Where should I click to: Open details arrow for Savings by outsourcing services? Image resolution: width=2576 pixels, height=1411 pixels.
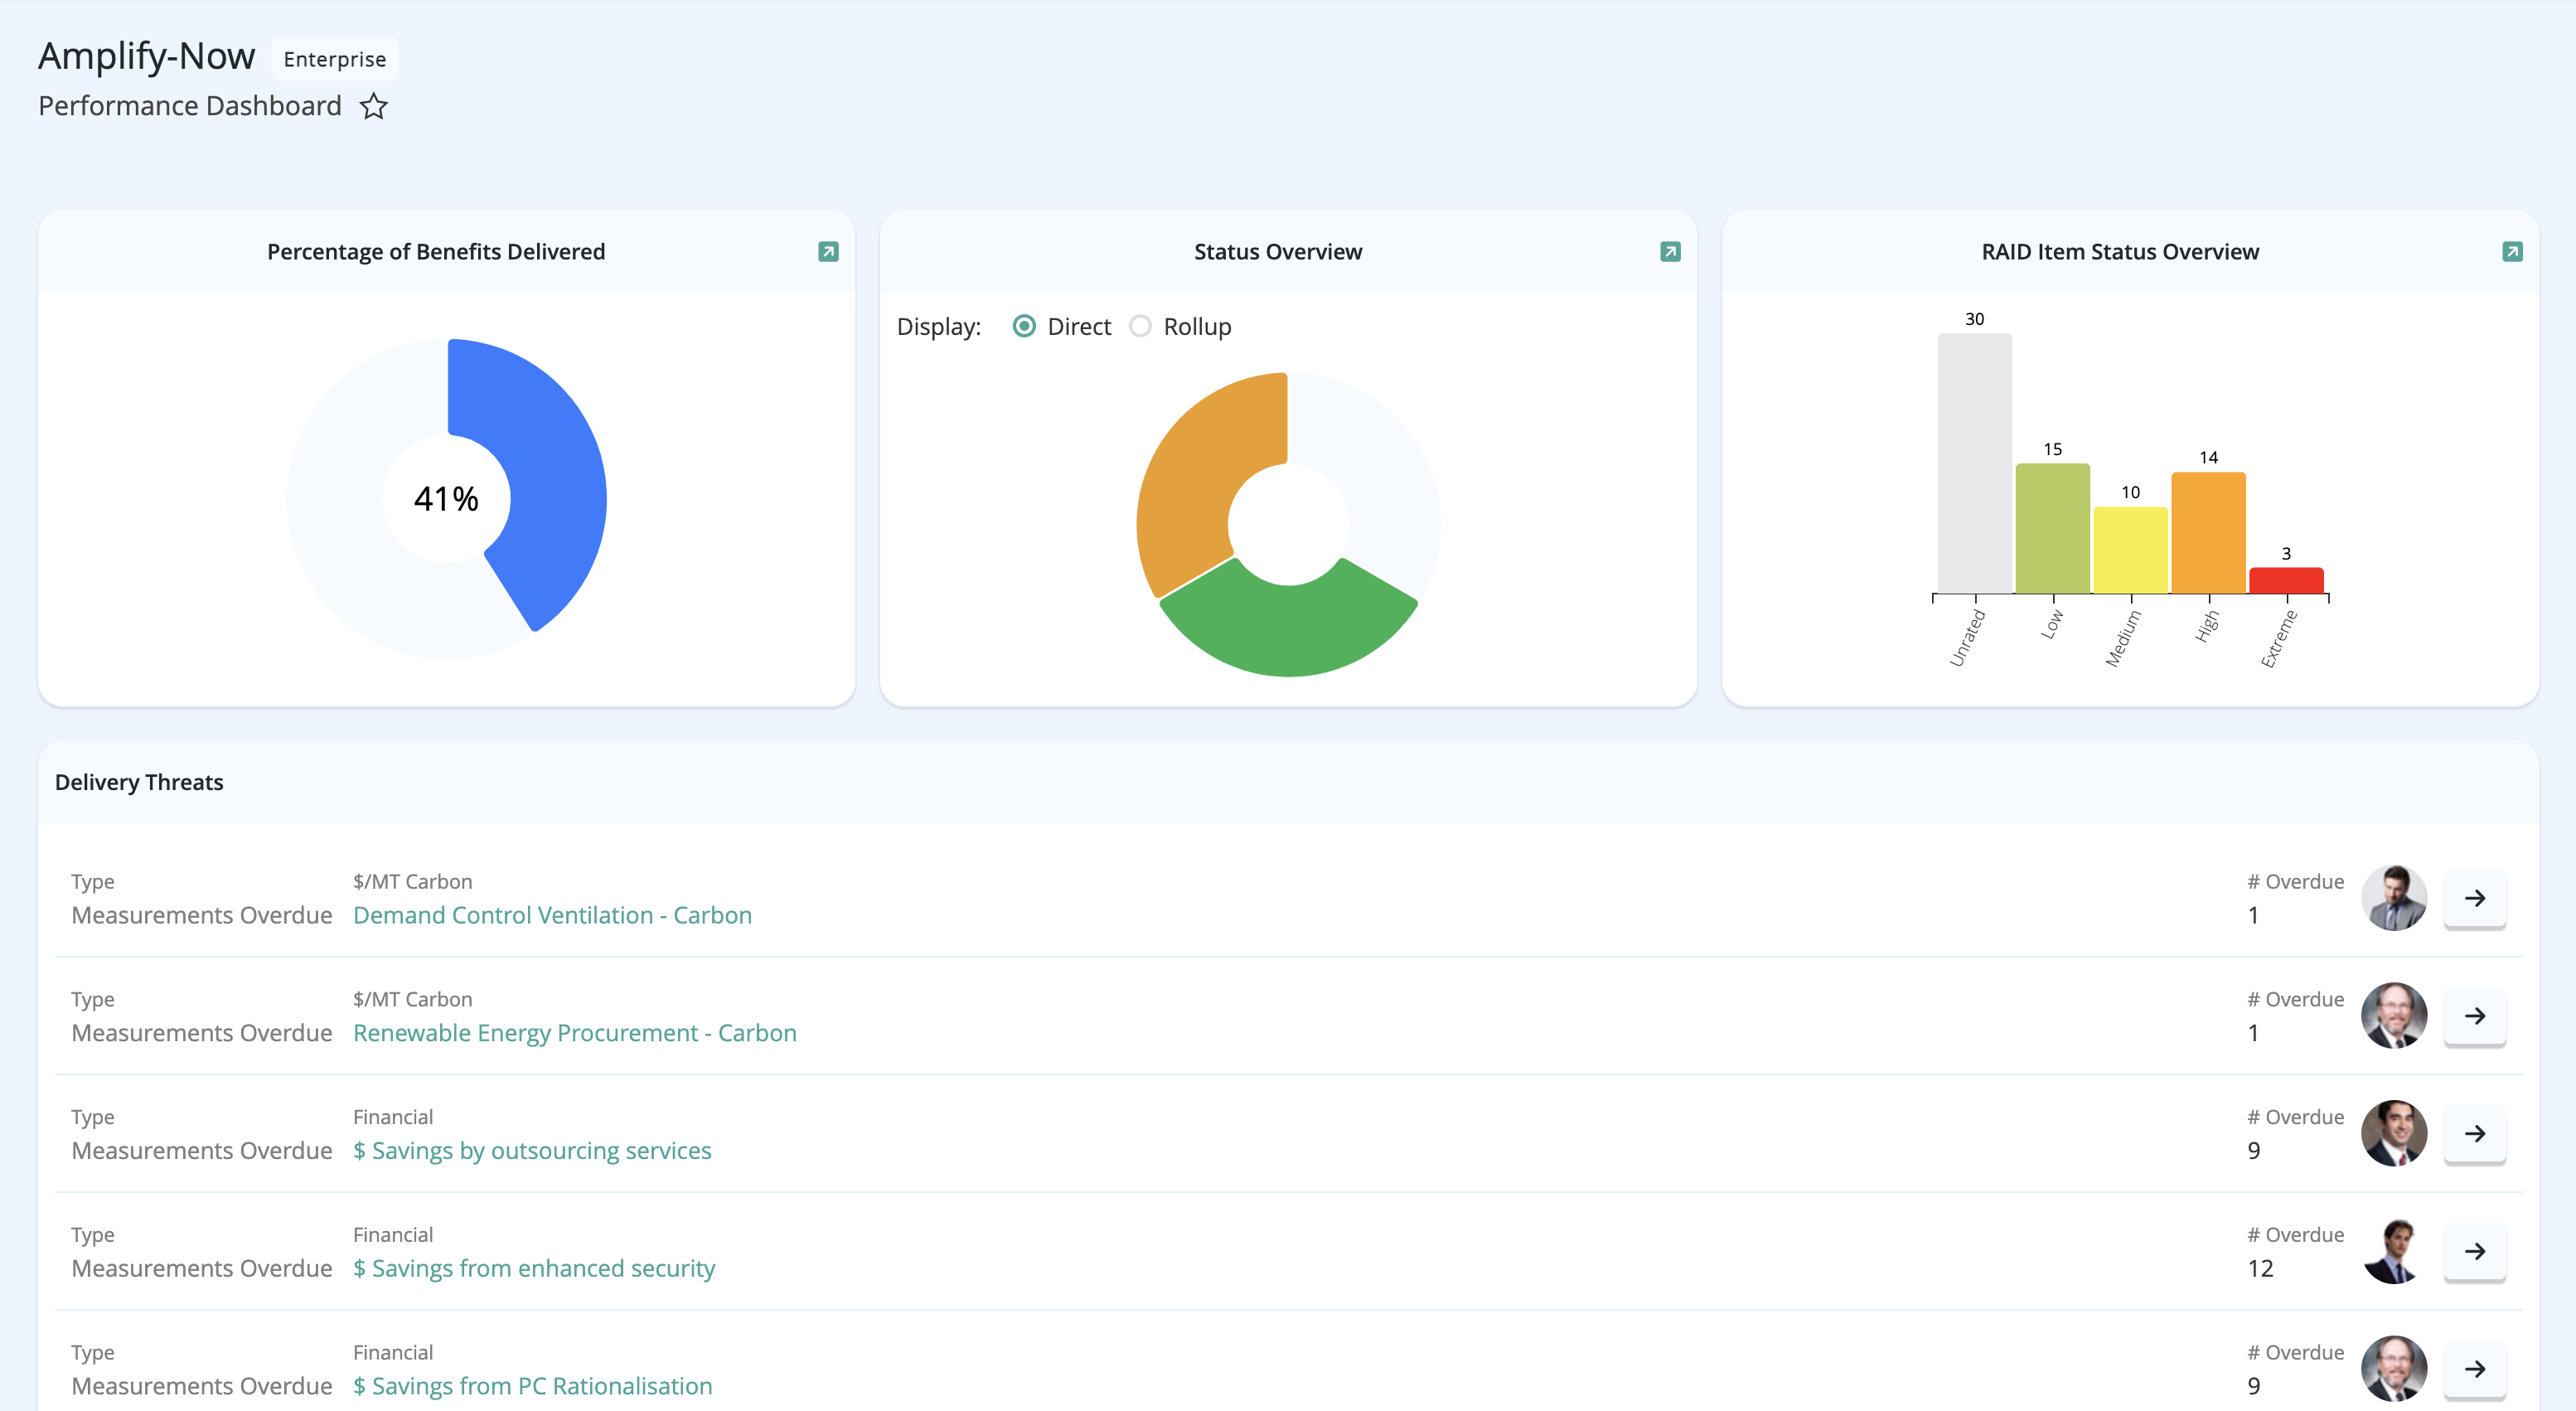(2475, 1134)
